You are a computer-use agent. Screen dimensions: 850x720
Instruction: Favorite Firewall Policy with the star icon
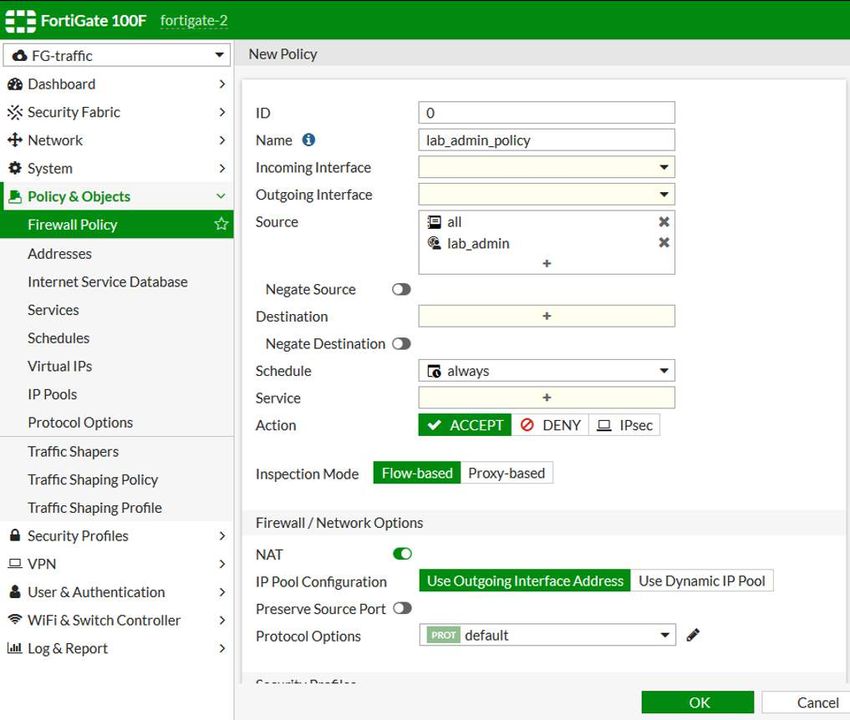click(221, 224)
